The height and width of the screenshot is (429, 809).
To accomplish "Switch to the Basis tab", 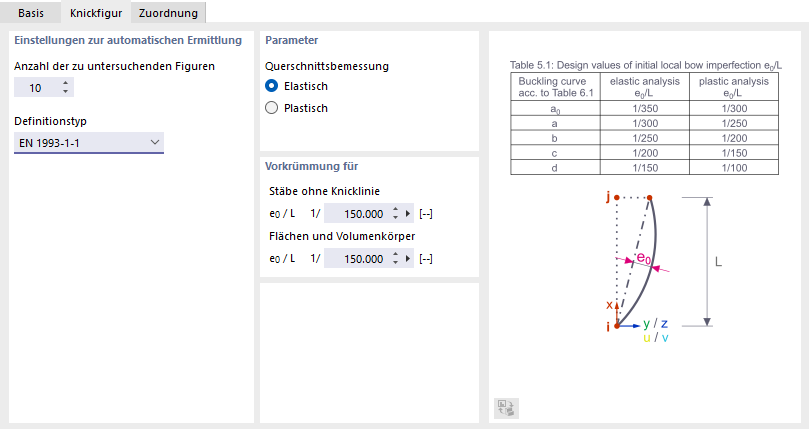I will point(30,13).
